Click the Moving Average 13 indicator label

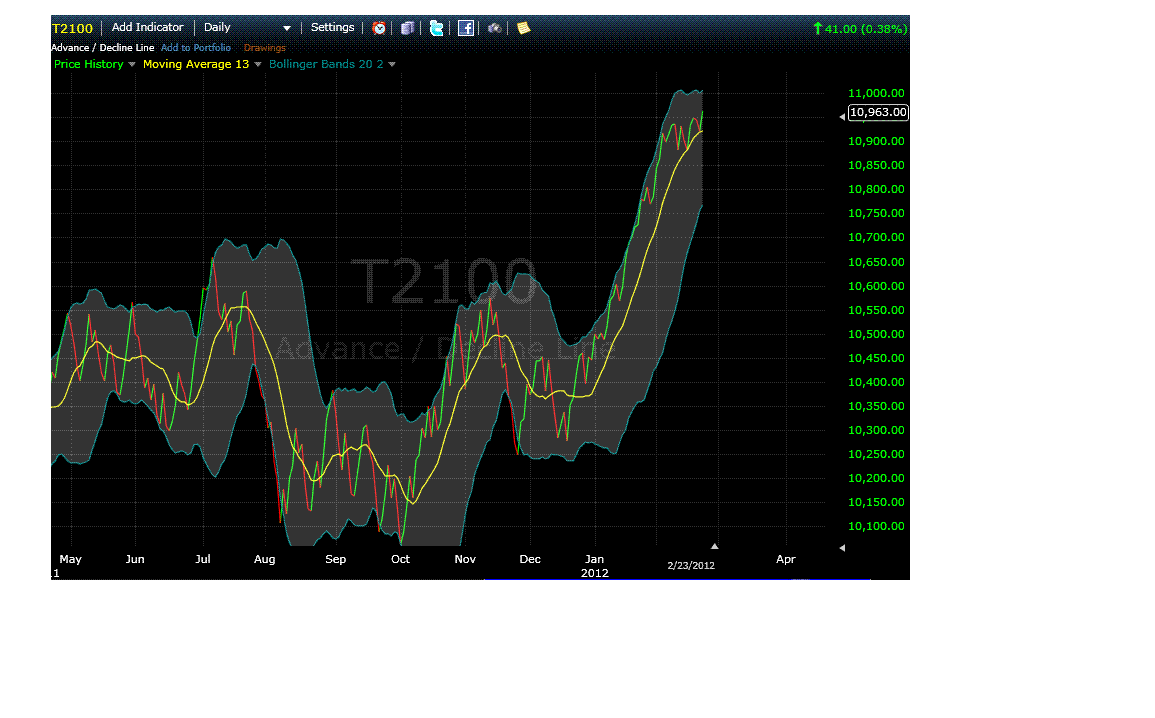coord(196,64)
